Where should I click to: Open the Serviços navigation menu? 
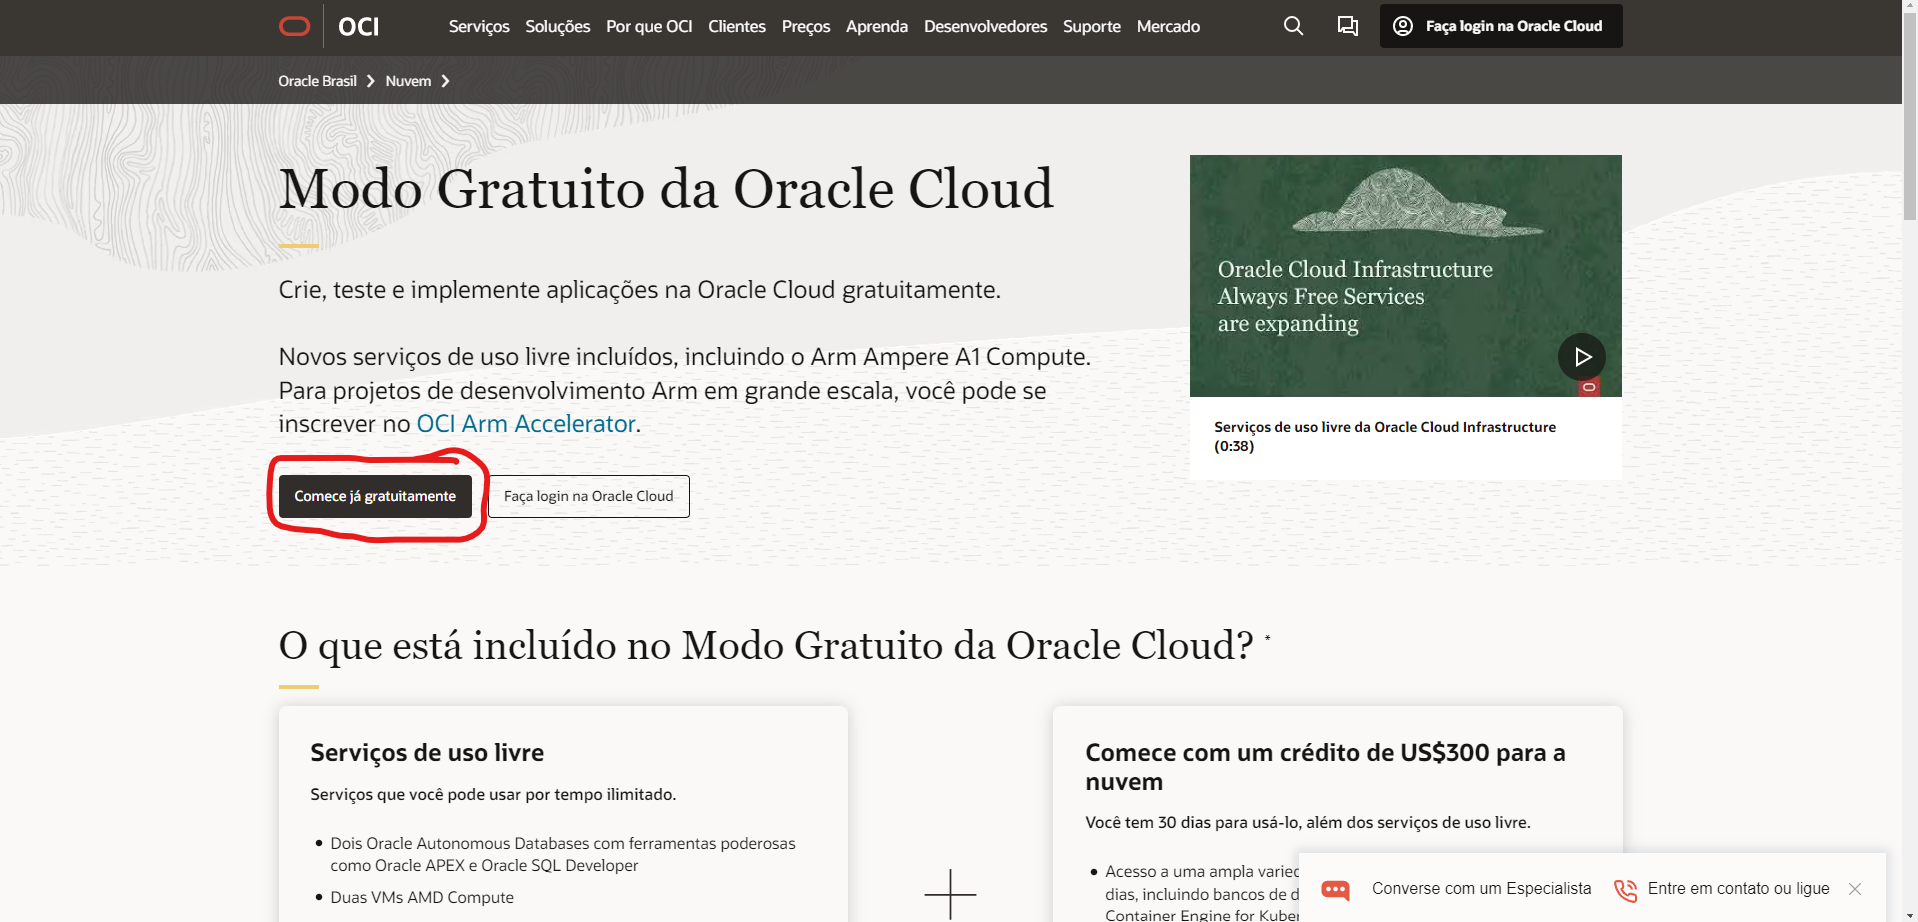479,26
